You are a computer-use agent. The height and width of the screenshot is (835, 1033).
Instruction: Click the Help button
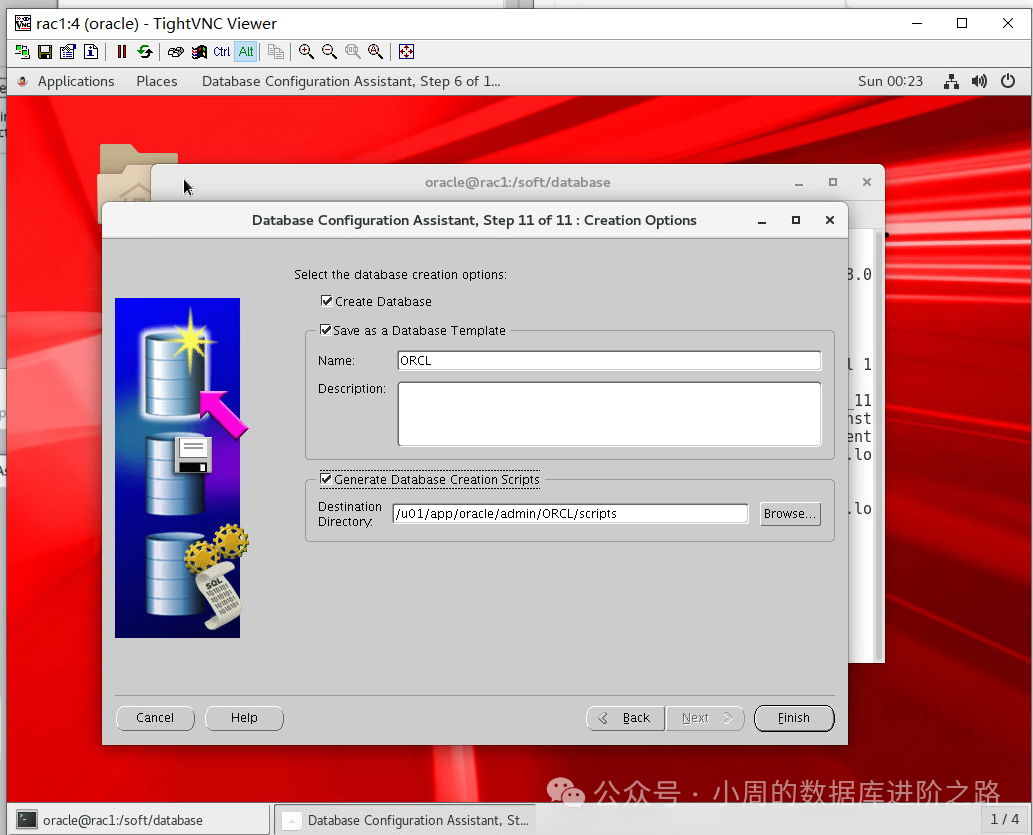[244, 718]
